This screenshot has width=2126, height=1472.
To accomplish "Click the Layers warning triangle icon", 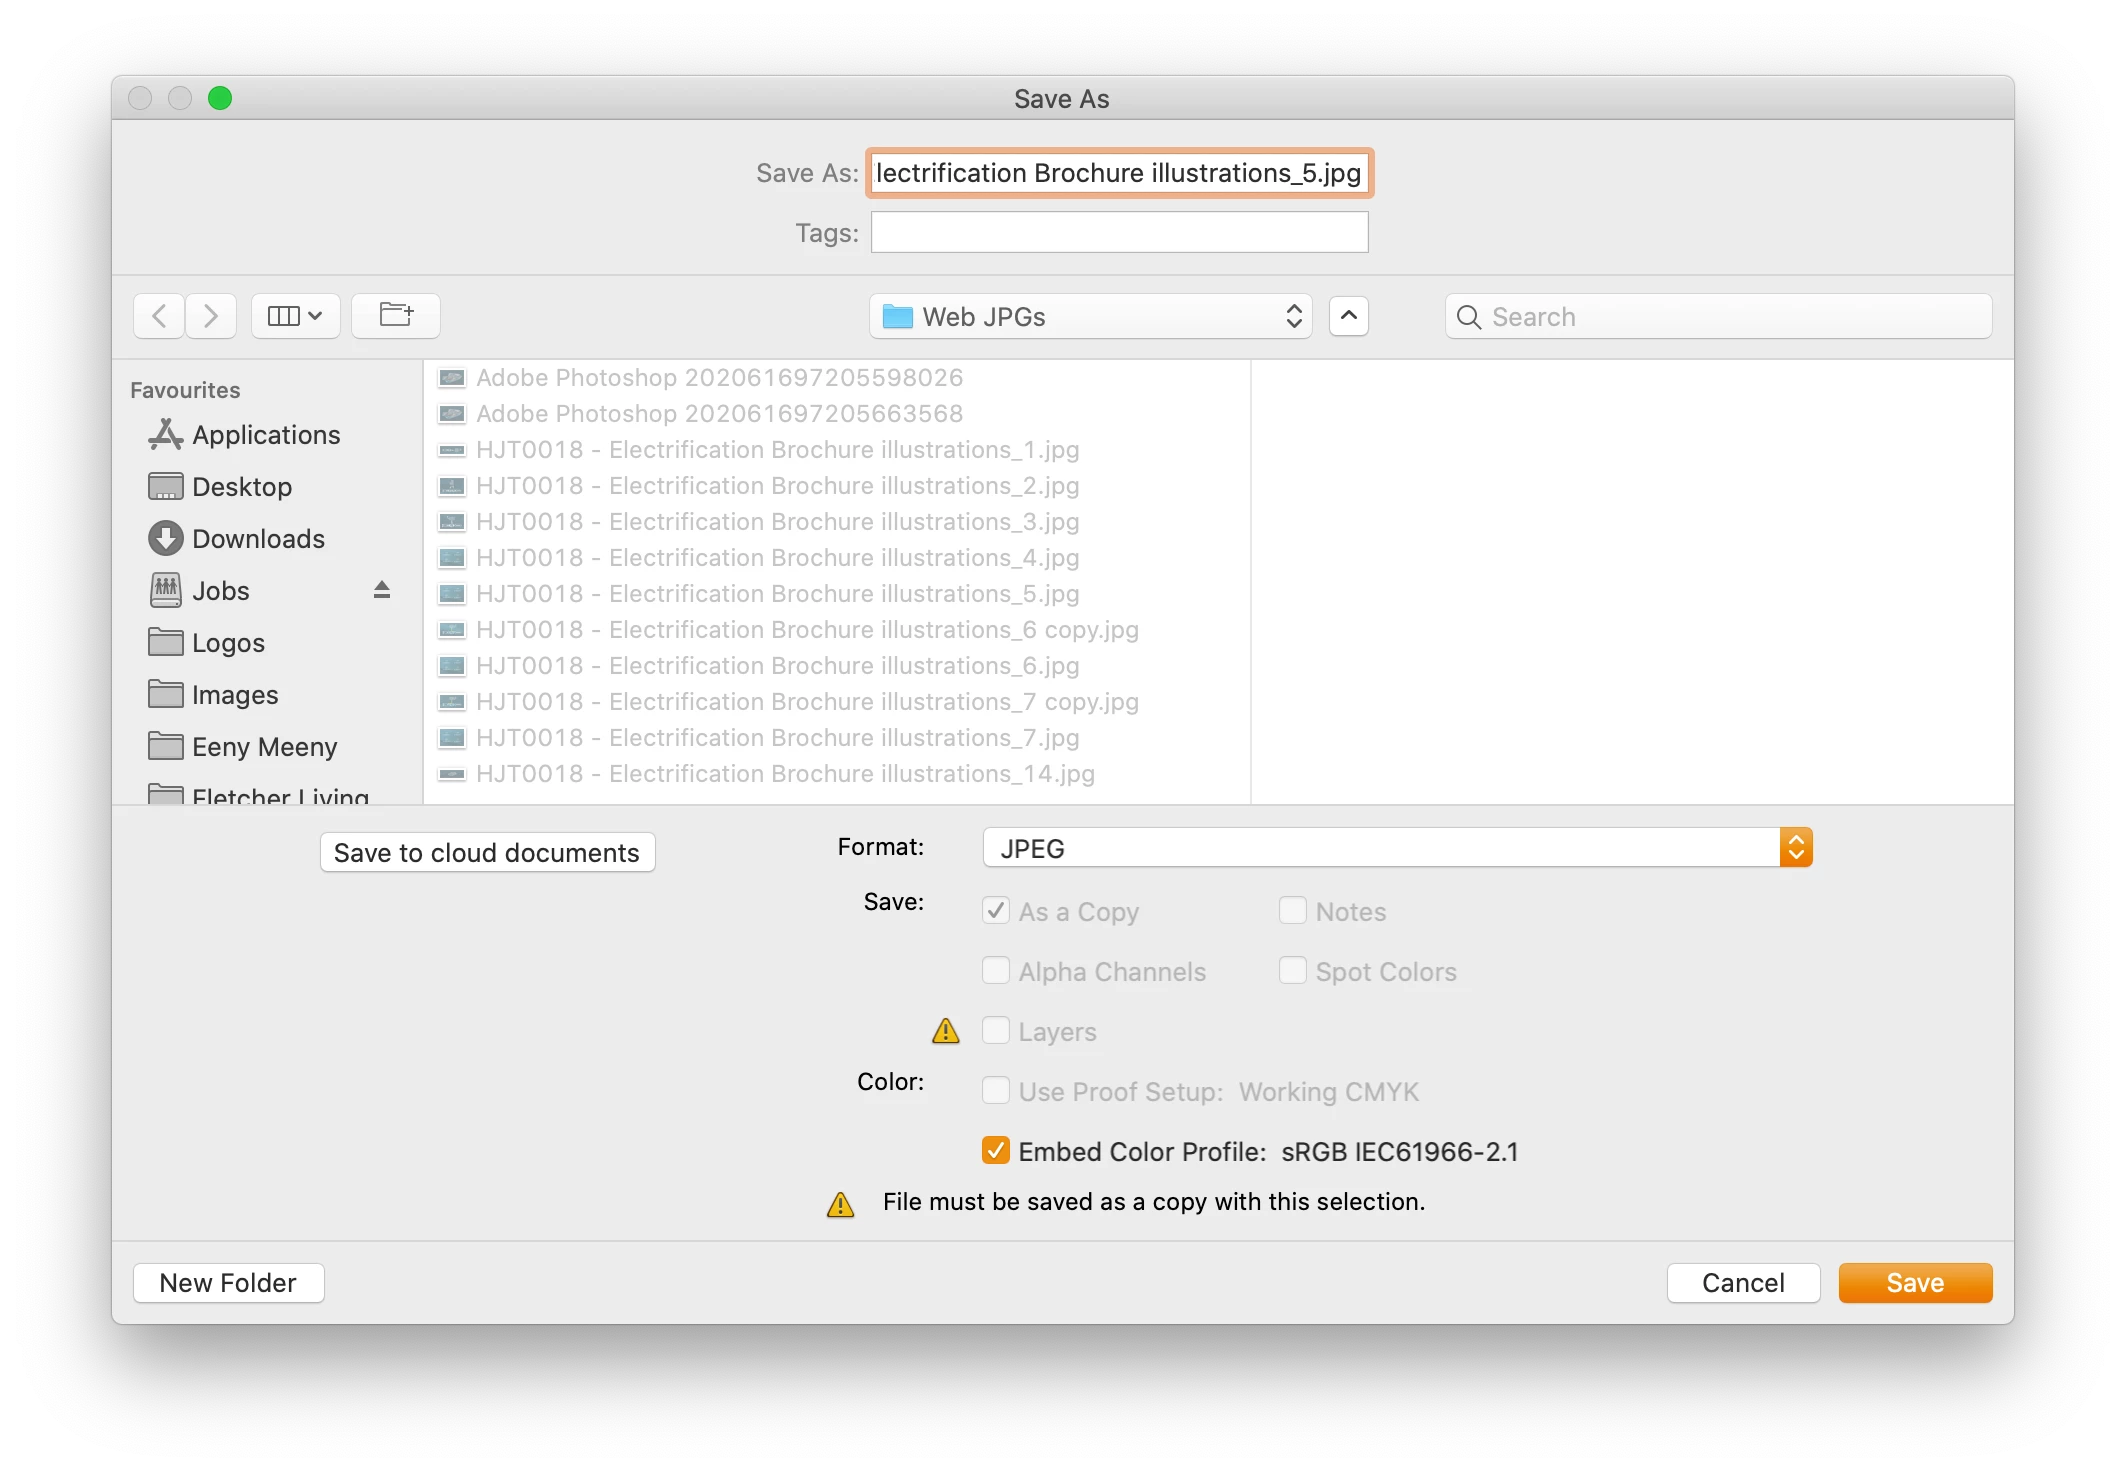I will 945,1031.
